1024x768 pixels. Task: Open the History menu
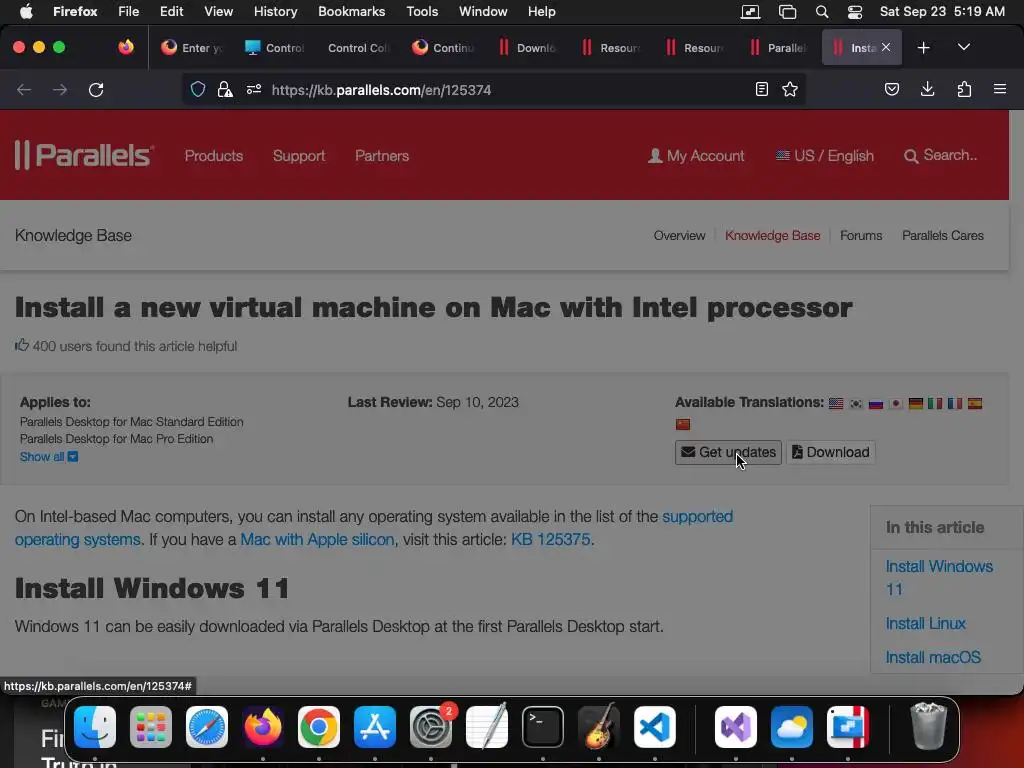(x=275, y=12)
